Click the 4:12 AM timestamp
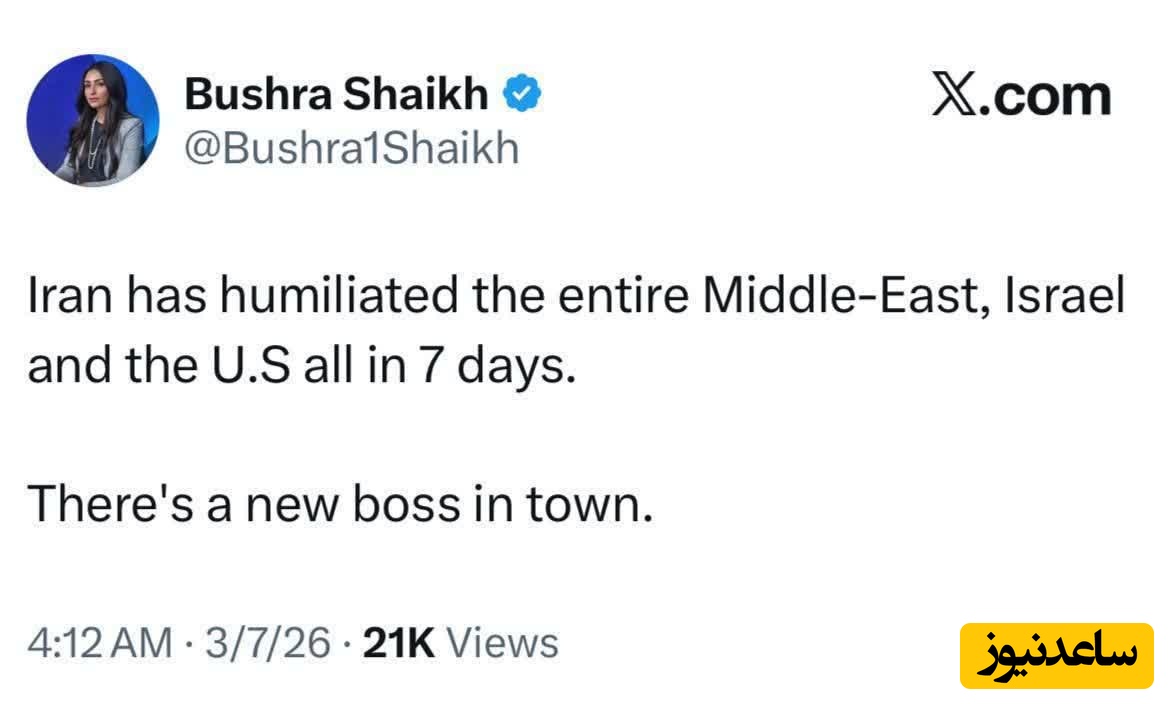 click(x=99, y=642)
